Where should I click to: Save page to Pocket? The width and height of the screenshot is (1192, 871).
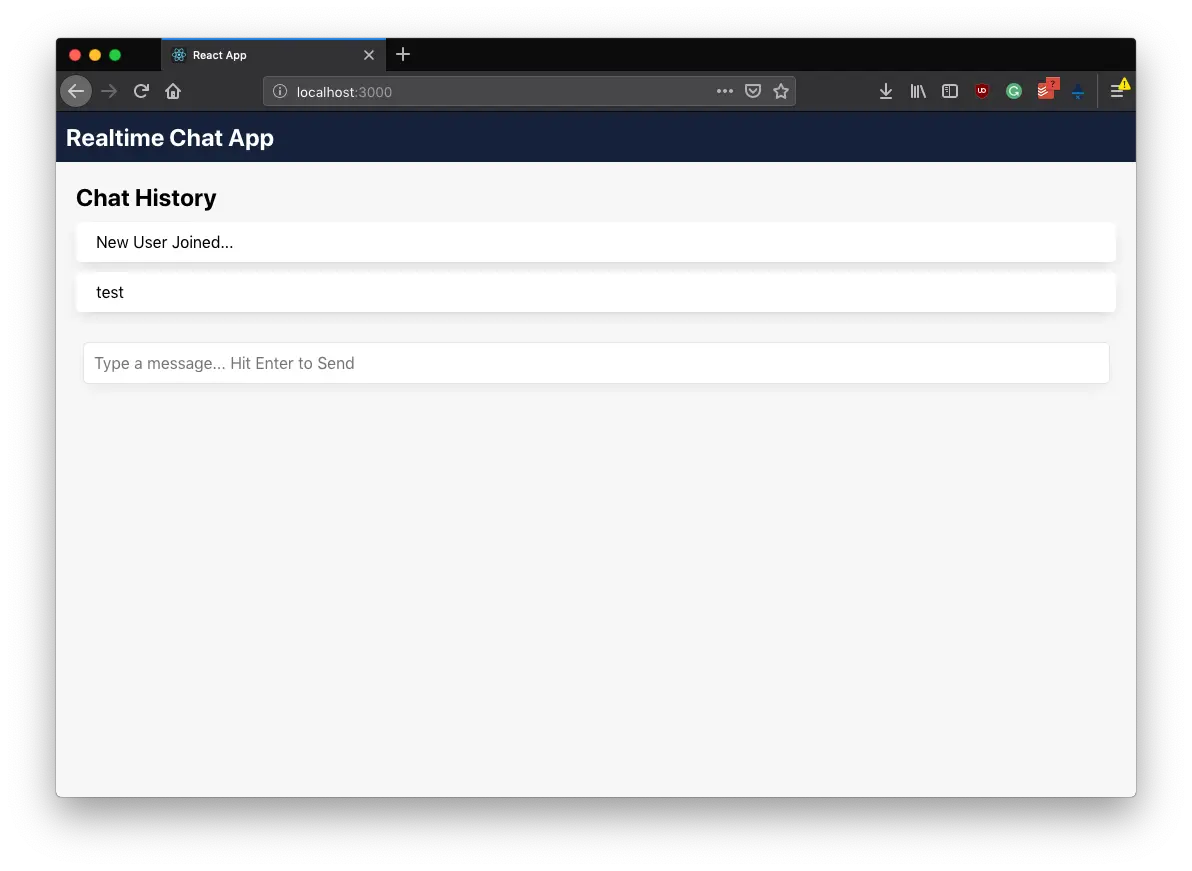click(753, 91)
